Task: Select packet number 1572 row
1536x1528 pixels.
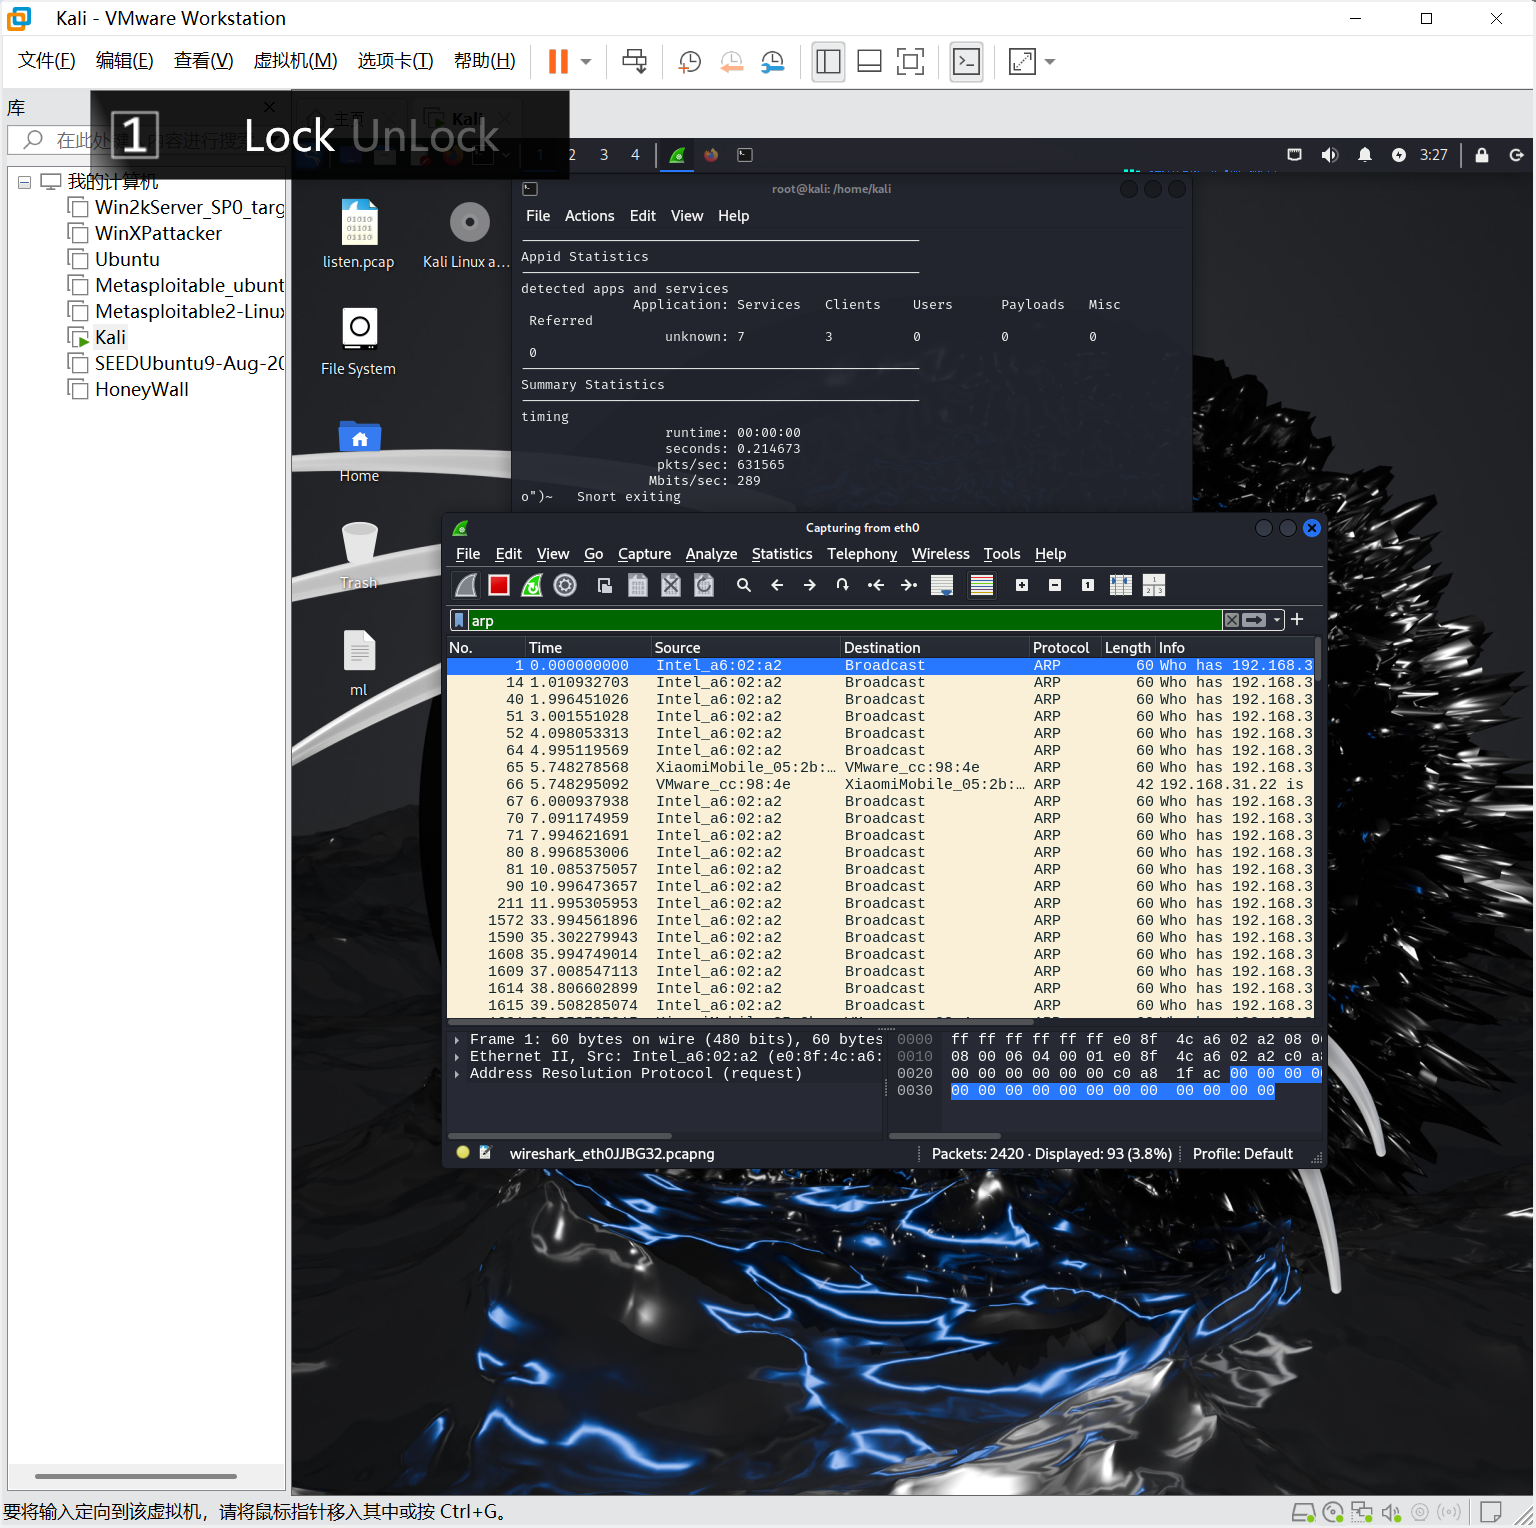Action: point(880,921)
